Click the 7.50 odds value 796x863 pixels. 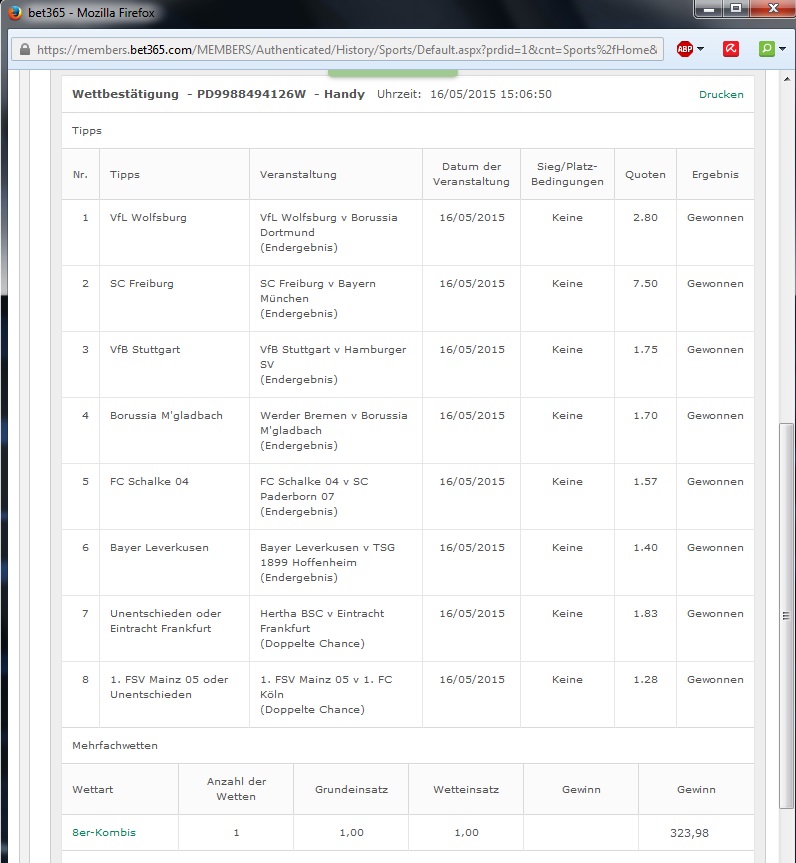645,283
